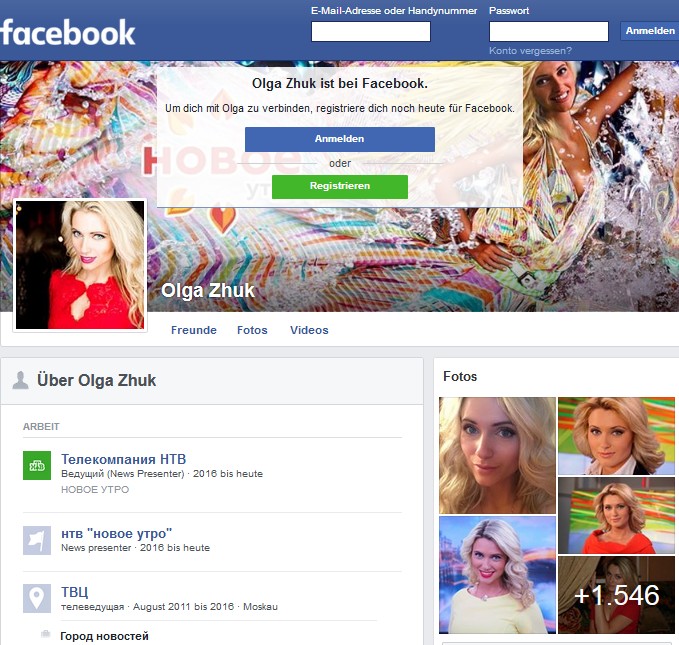This screenshot has width=679, height=645.
Task: Open the нтв "новое утро" link
Action: click(116, 533)
